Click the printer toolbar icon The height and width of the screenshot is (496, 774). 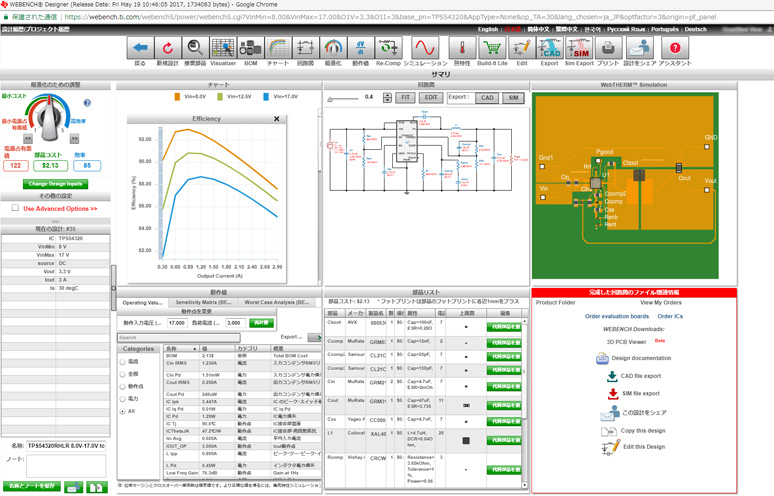(x=608, y=48)
